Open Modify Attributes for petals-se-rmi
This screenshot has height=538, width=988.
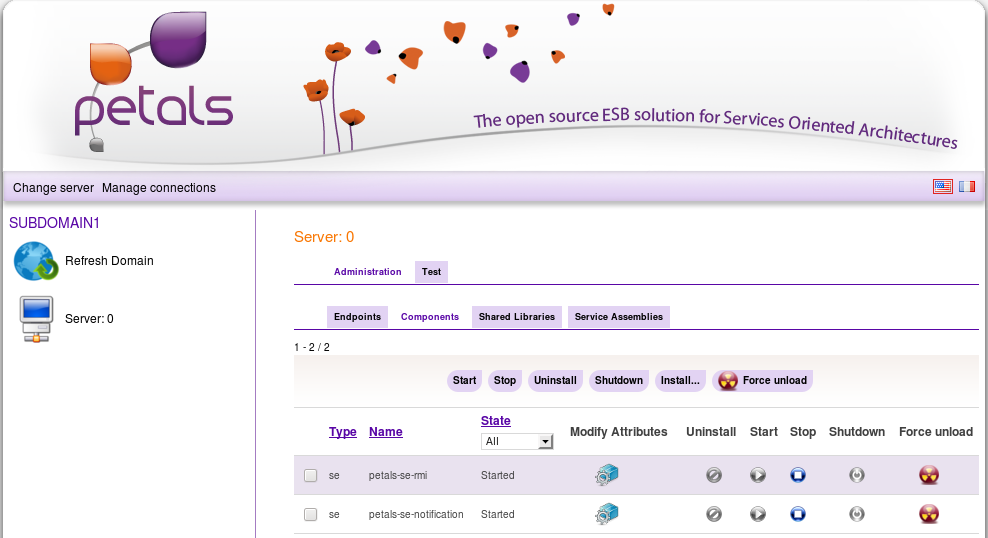tap(607, 475)
